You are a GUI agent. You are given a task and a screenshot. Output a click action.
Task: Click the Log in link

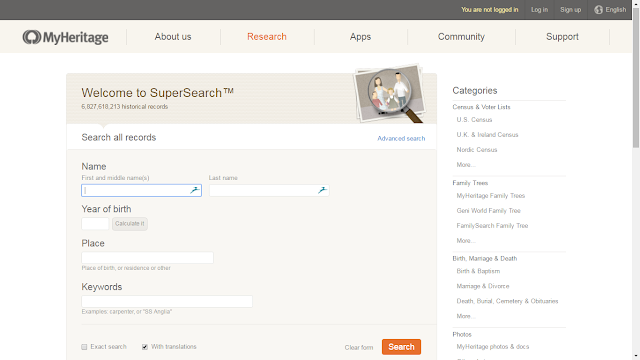[x=539, y=10]
